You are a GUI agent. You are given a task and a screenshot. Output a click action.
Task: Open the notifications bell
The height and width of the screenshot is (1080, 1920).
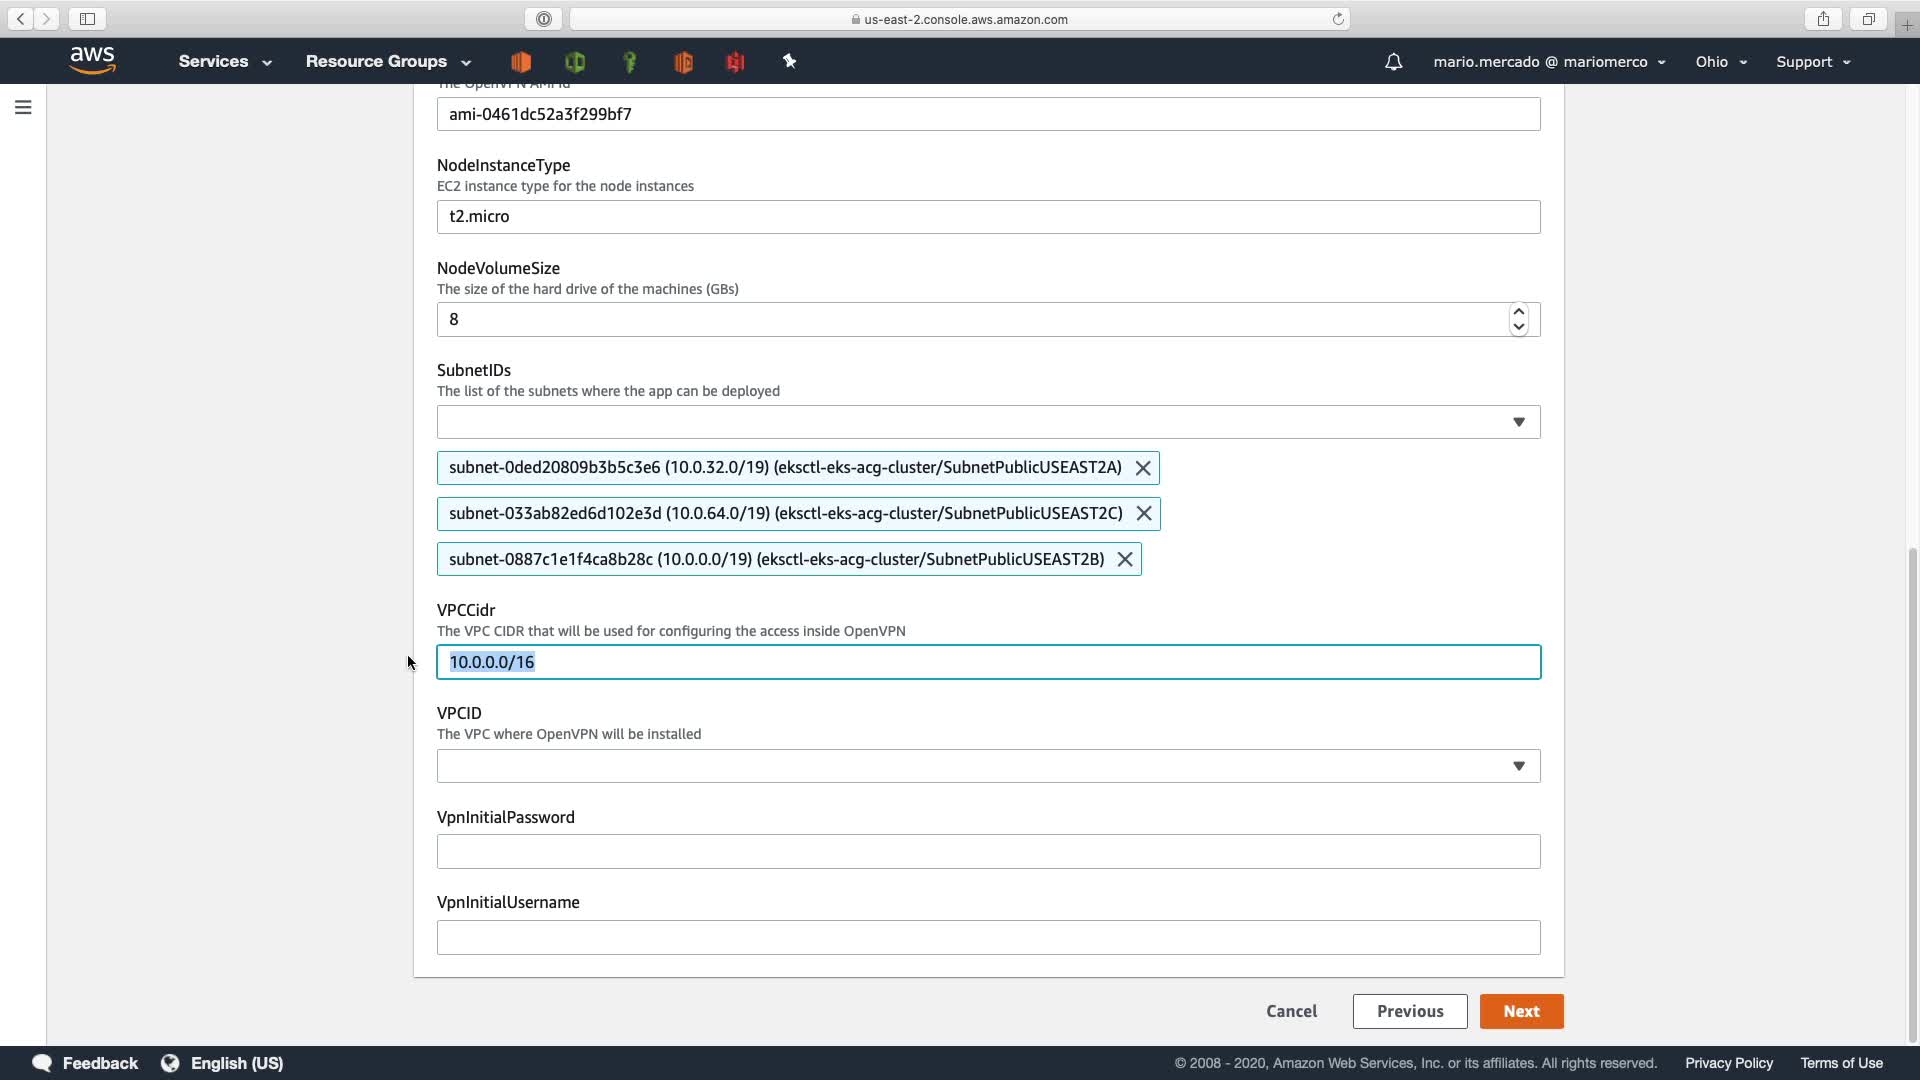(1393, 62)
